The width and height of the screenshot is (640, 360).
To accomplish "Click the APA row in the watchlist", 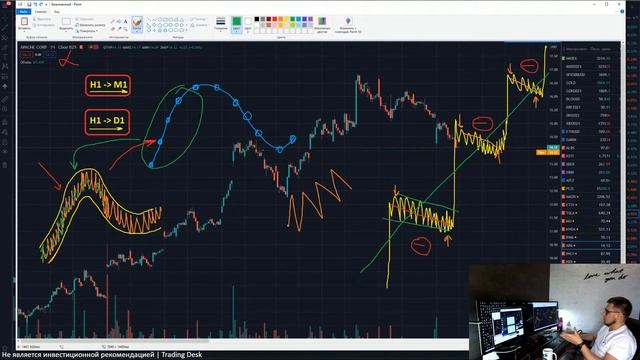I will point(591,245).
